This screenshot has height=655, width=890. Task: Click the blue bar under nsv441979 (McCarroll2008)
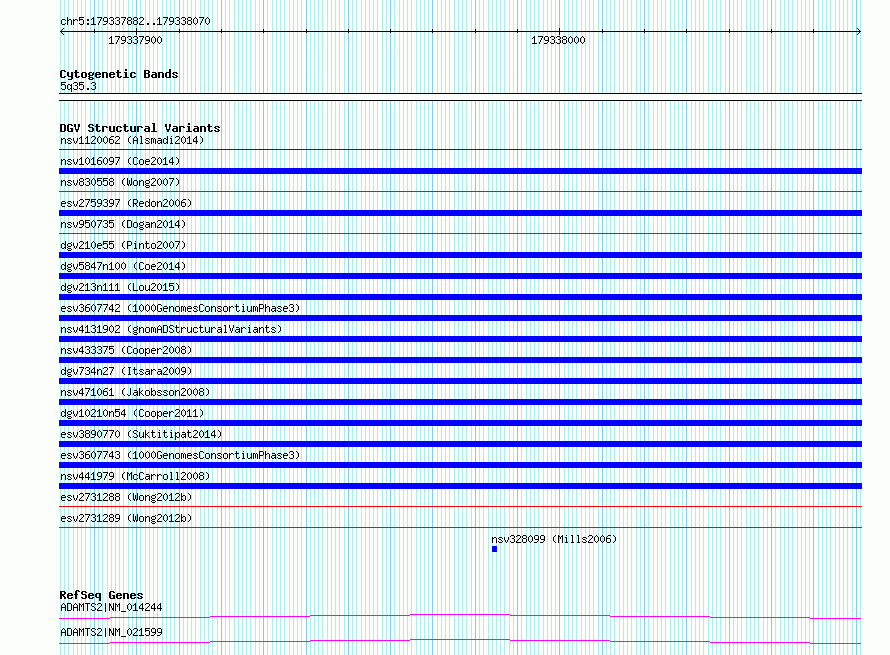(x=460, y=486)
